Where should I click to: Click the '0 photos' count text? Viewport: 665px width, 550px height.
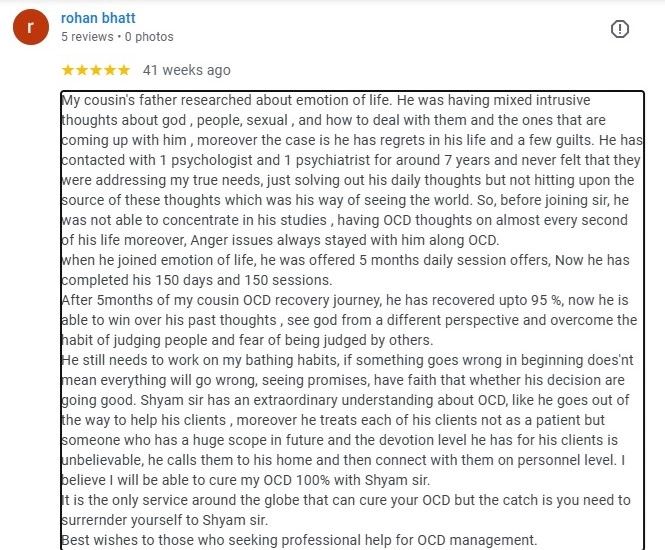pos(149,37)
